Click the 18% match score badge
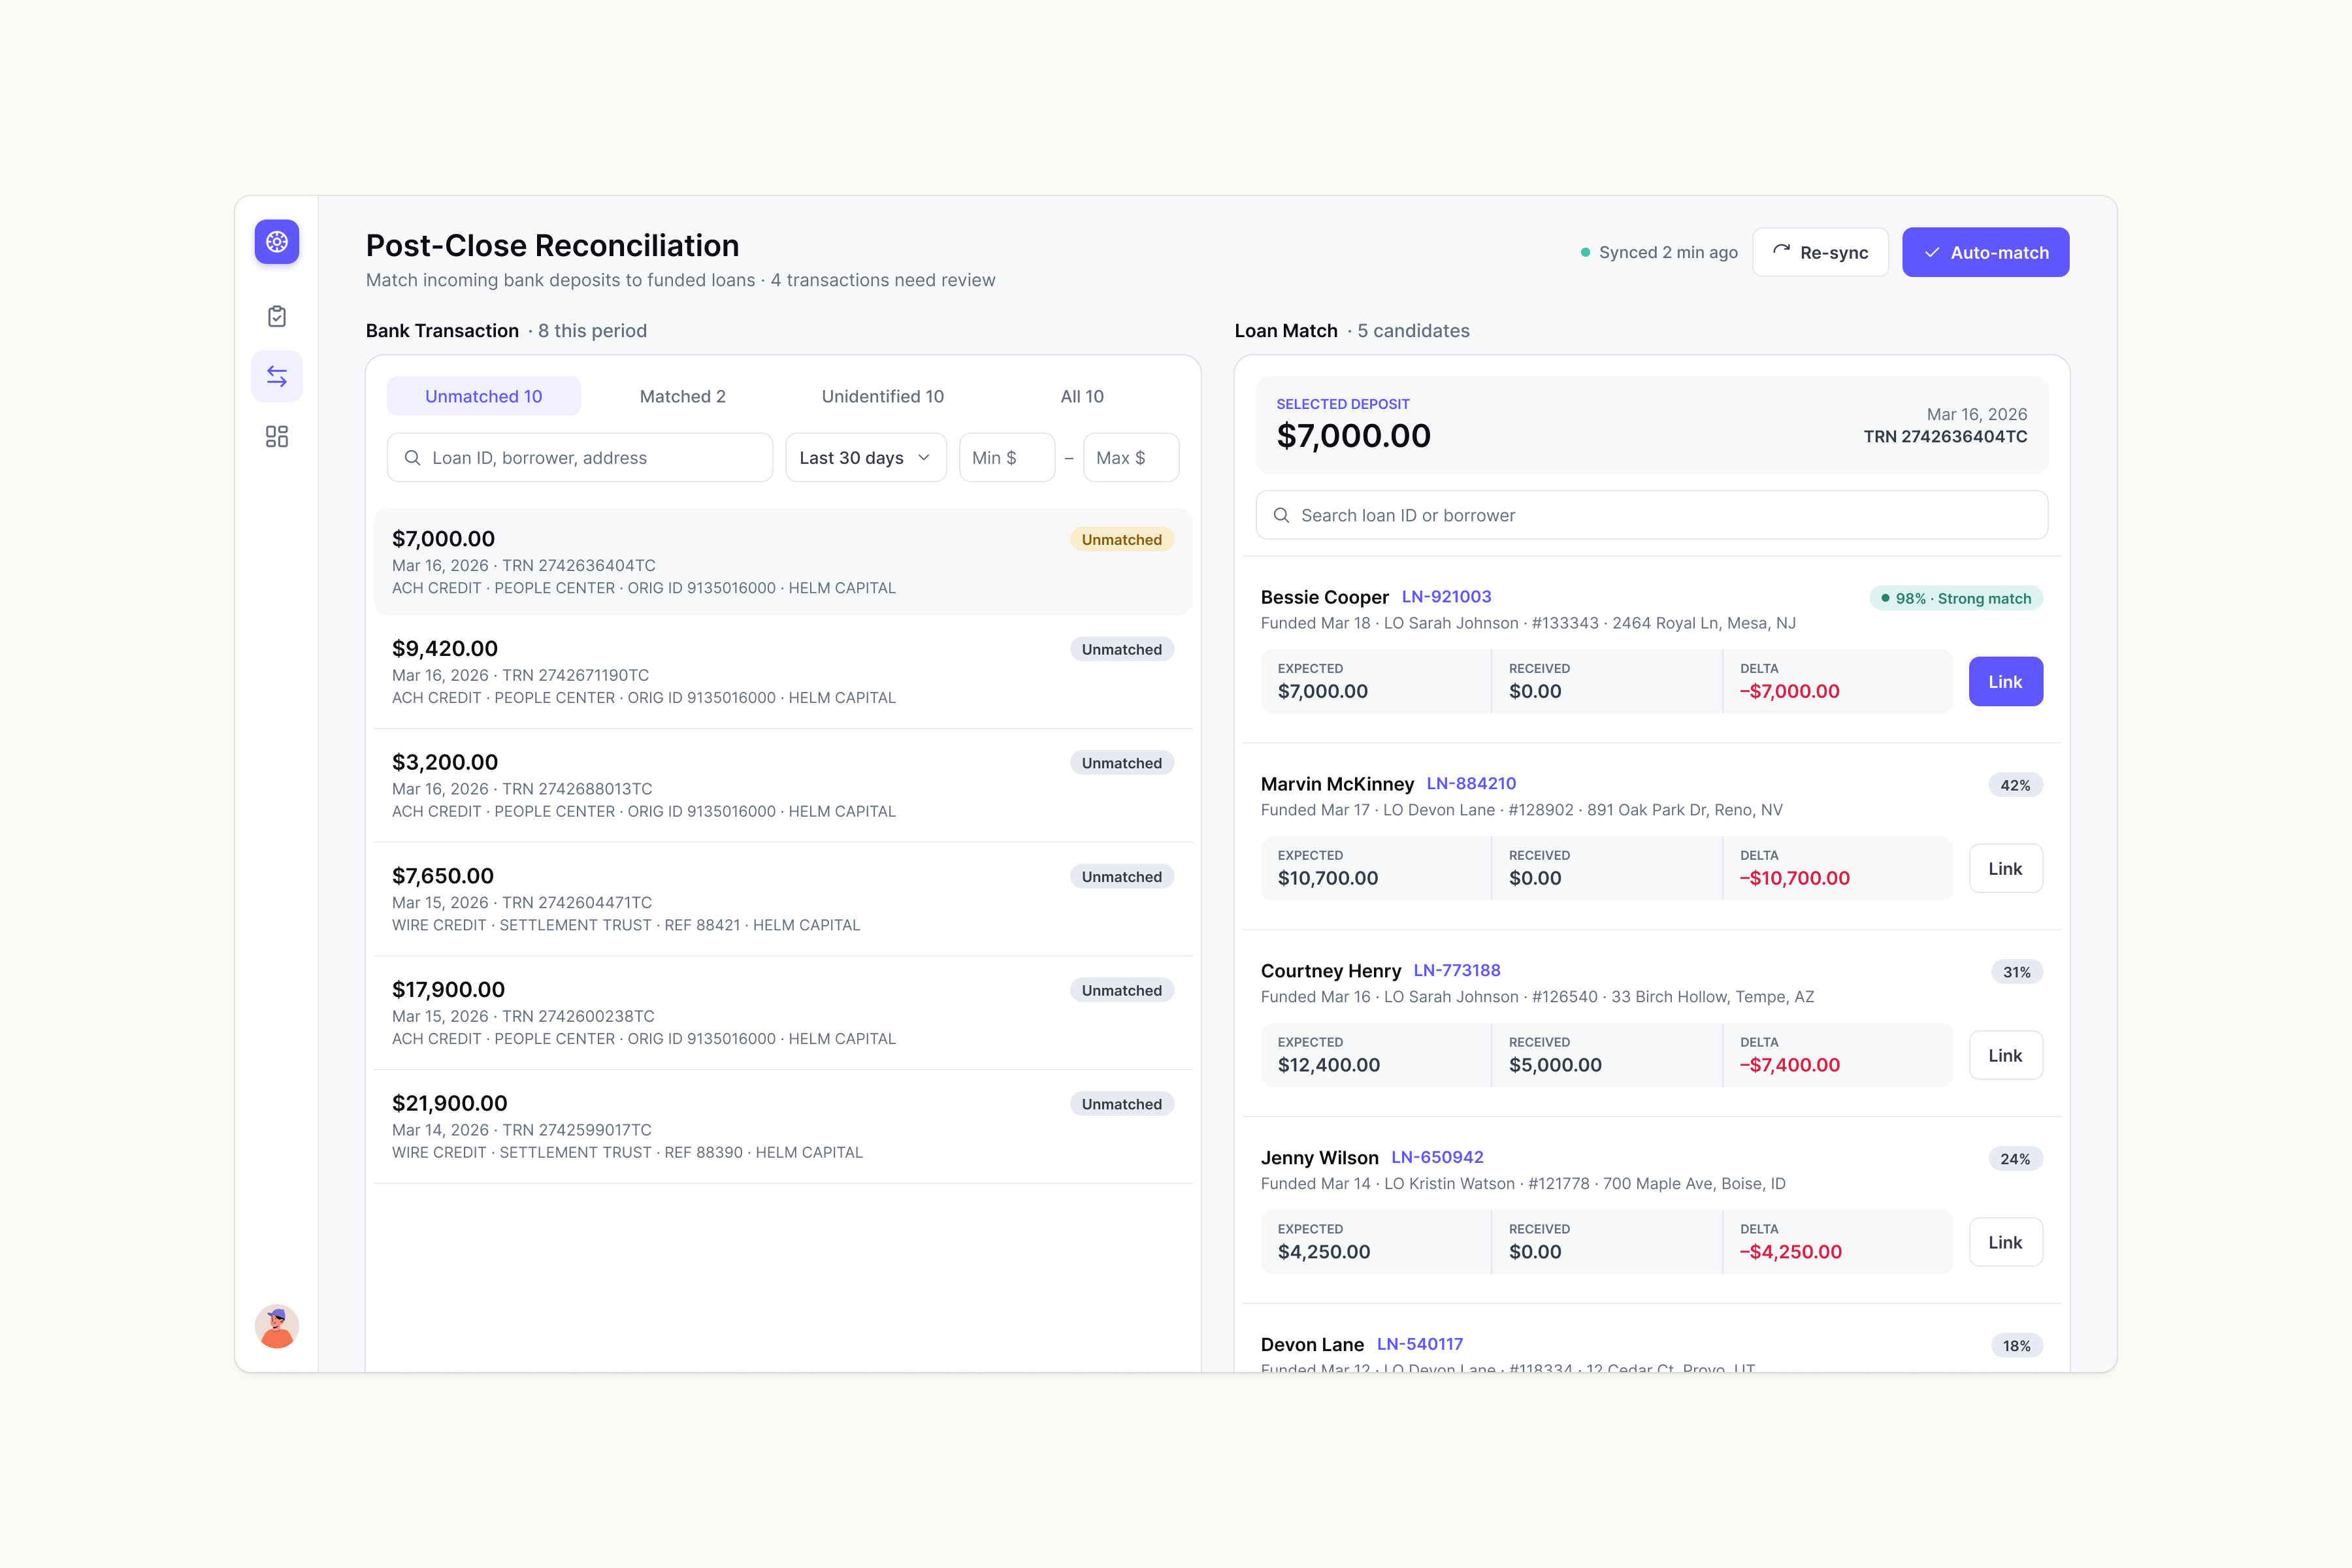Viewport: 2352px width, 1568px height. coord(2016,1346)
